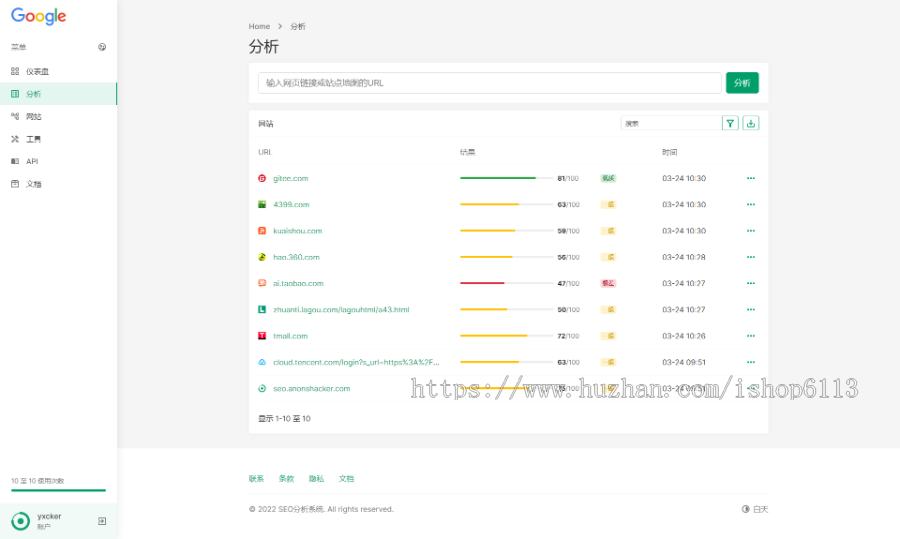900x539 pixels.
Task: Open zhuanti.lagou.com report link
Action: (341, 309)
